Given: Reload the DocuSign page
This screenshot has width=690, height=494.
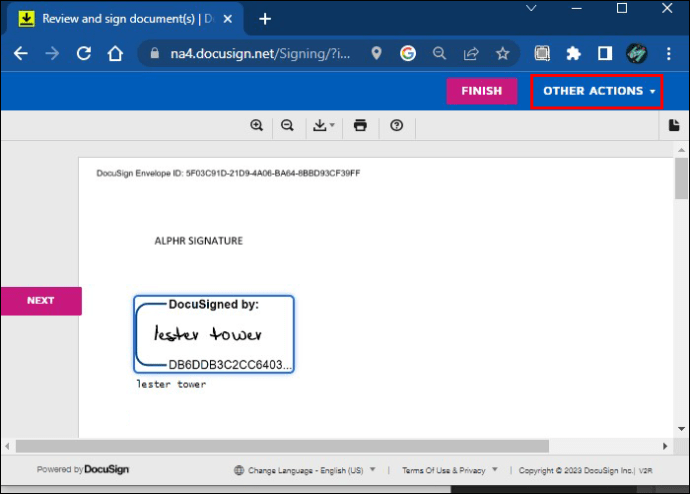Looking at the screenshot, I should (x=84, y=54).
